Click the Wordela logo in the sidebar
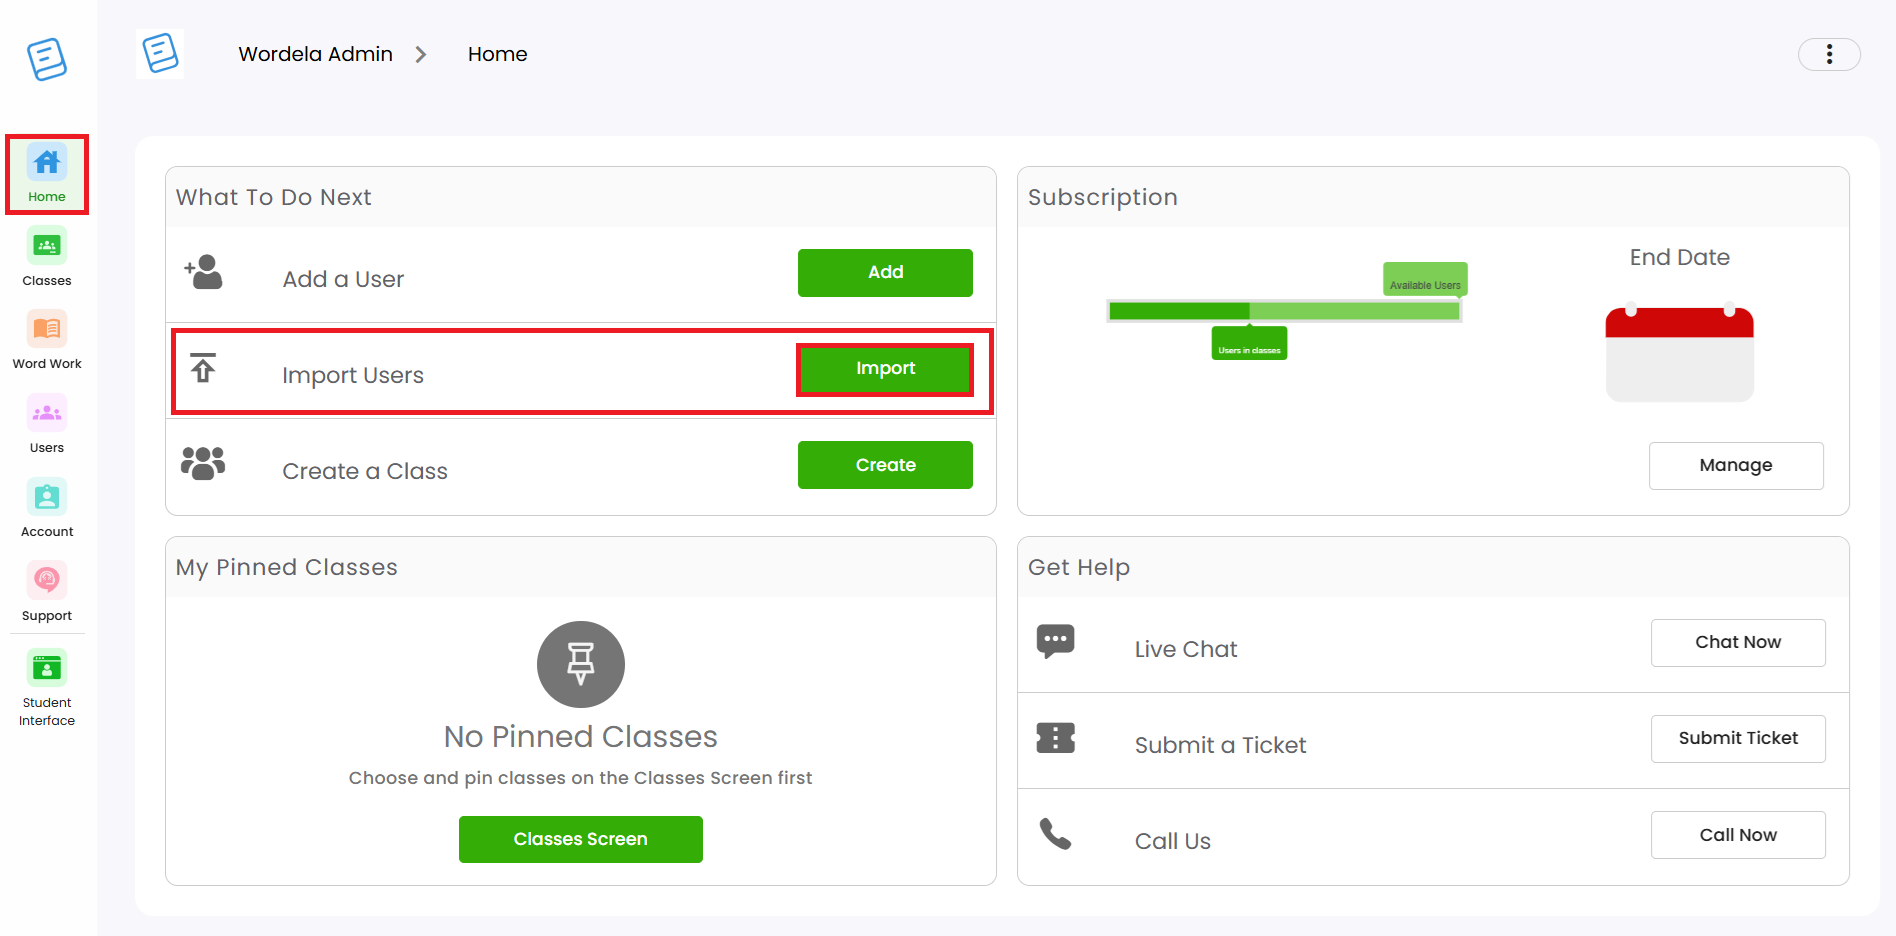The width and height of the screenshot is (1896, 936). pyautogui.click(x=47, y=59)
